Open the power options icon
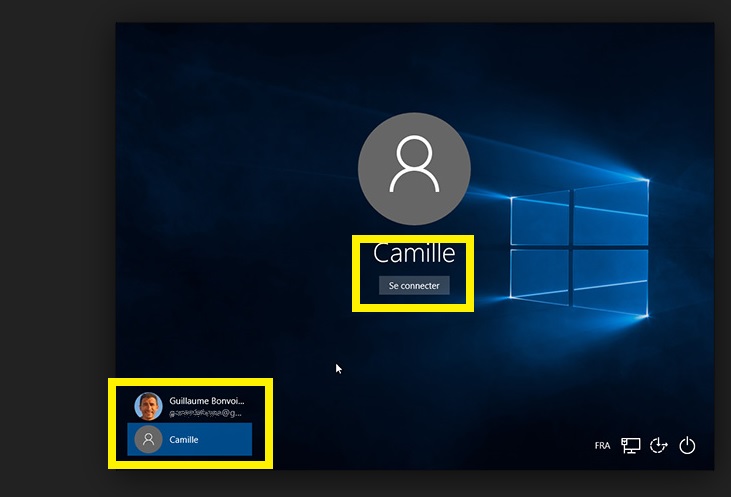 coord(687,446)
